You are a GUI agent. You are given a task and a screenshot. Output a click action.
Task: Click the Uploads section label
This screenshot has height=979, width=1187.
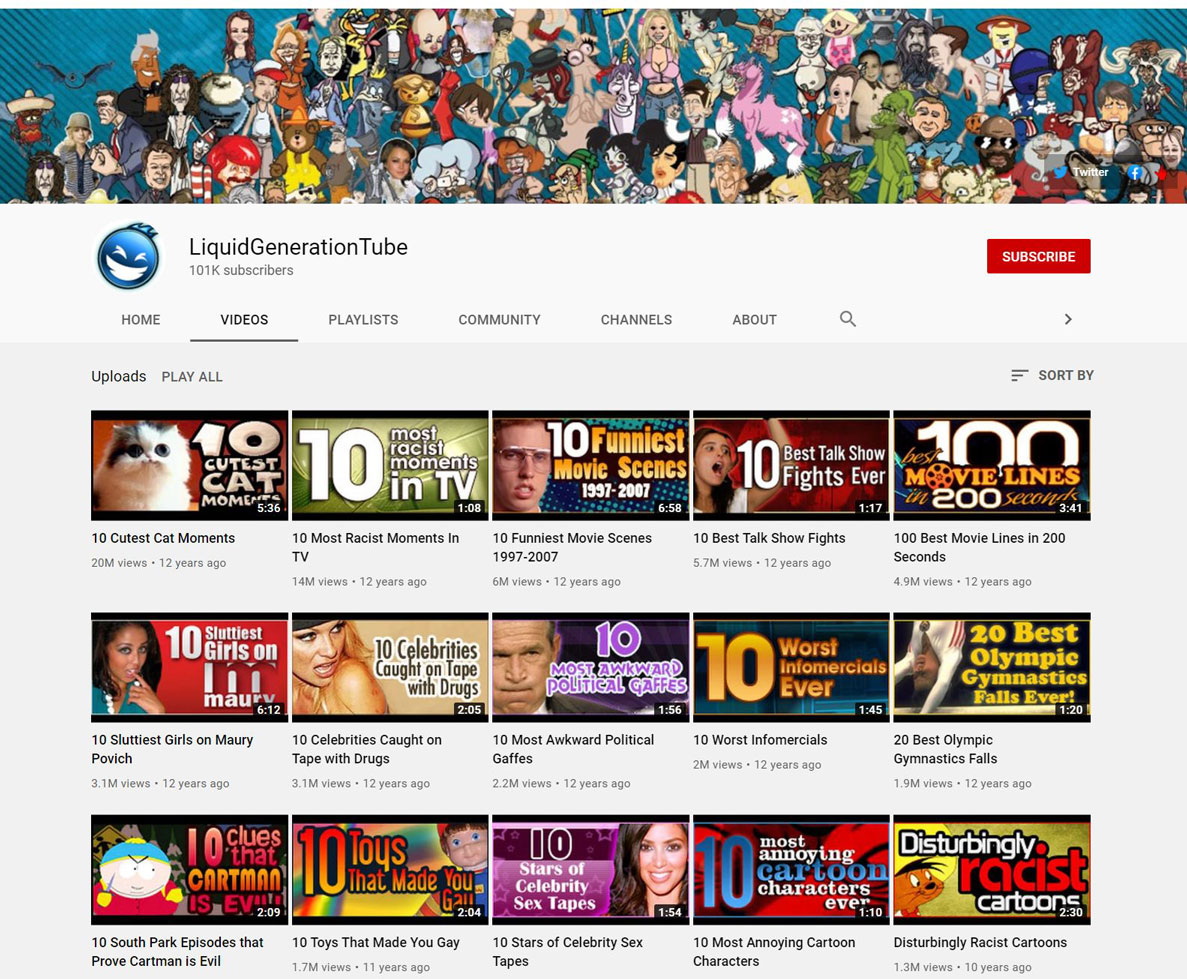pos(119,376)
